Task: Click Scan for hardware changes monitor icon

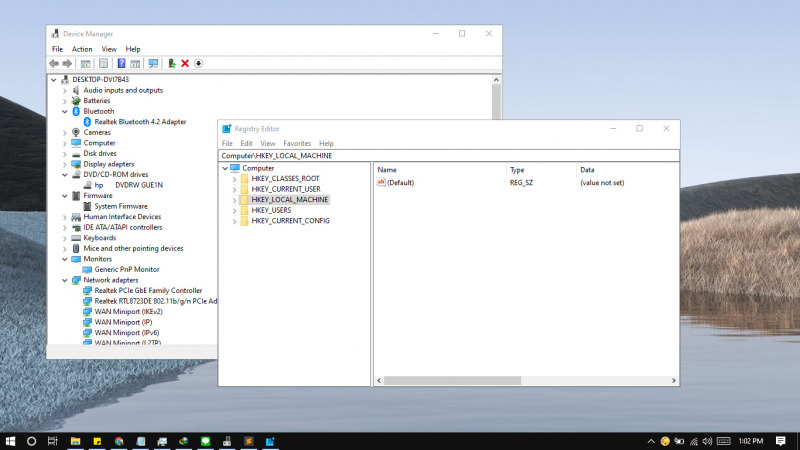Action: tap(153, 63)
